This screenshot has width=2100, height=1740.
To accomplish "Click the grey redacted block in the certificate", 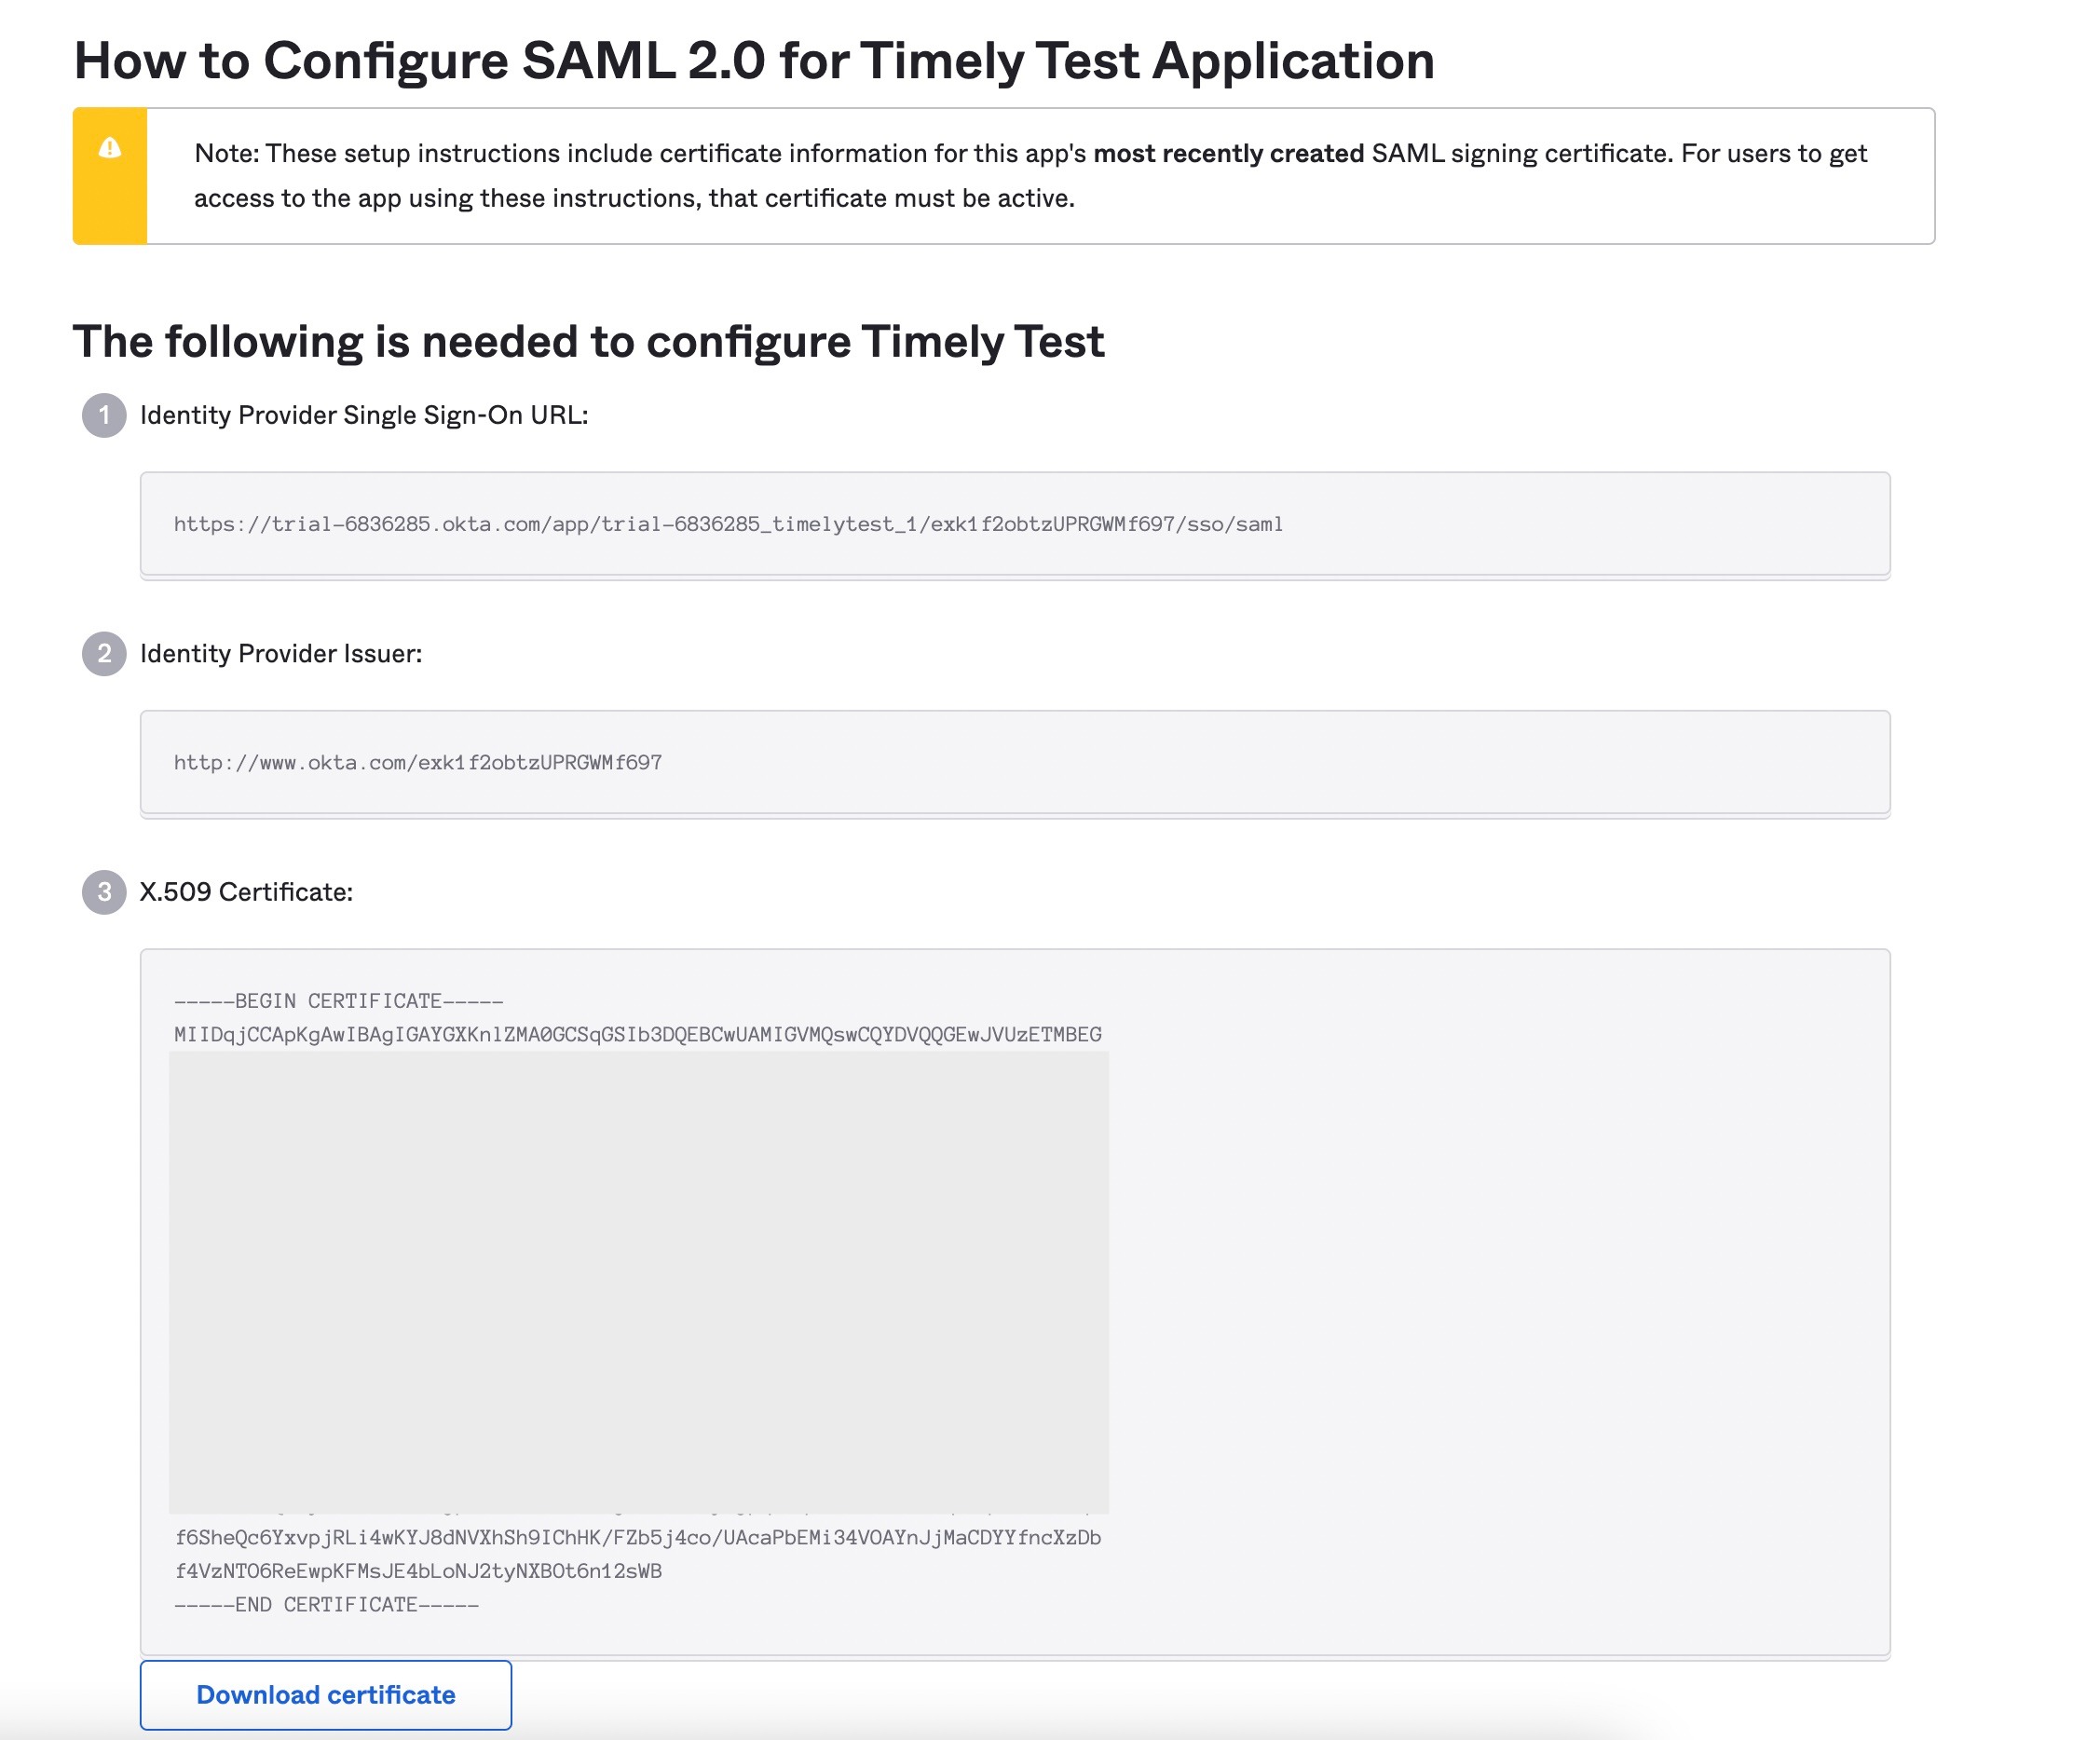I will pos(638,1282).
